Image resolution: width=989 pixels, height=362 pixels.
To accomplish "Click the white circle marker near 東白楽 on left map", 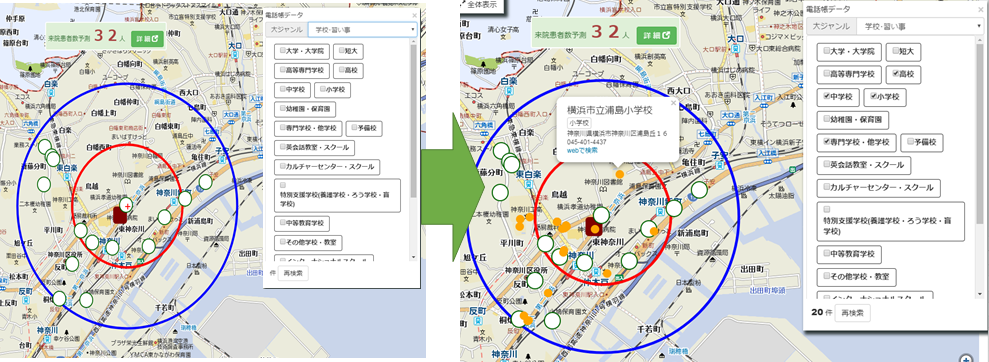I will [53, 158].
